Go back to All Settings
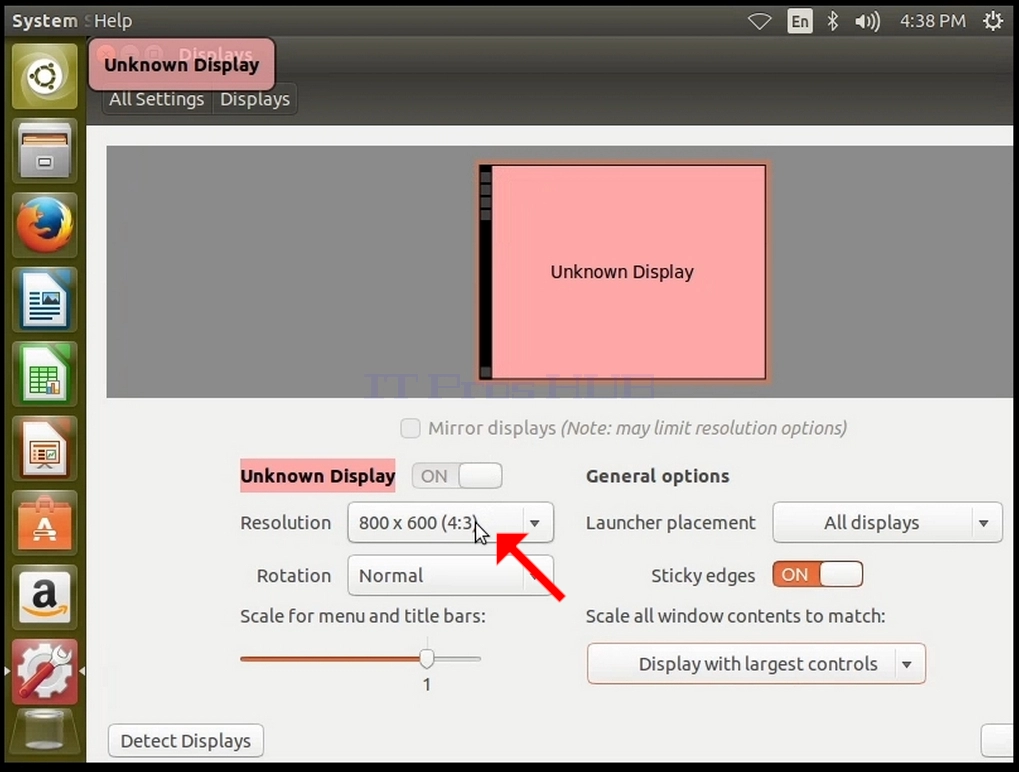 tap(157, 99)
